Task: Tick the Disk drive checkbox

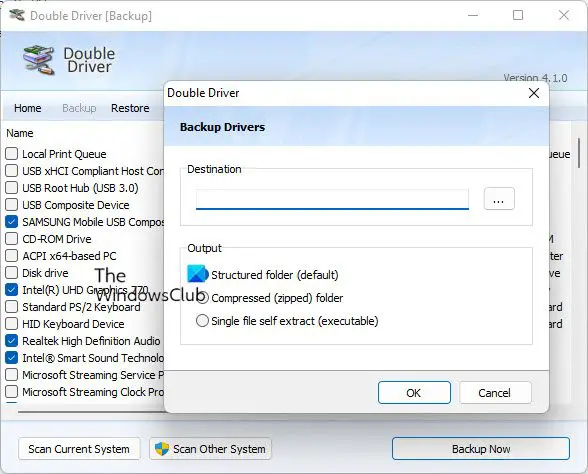Action: click(12, 273)
